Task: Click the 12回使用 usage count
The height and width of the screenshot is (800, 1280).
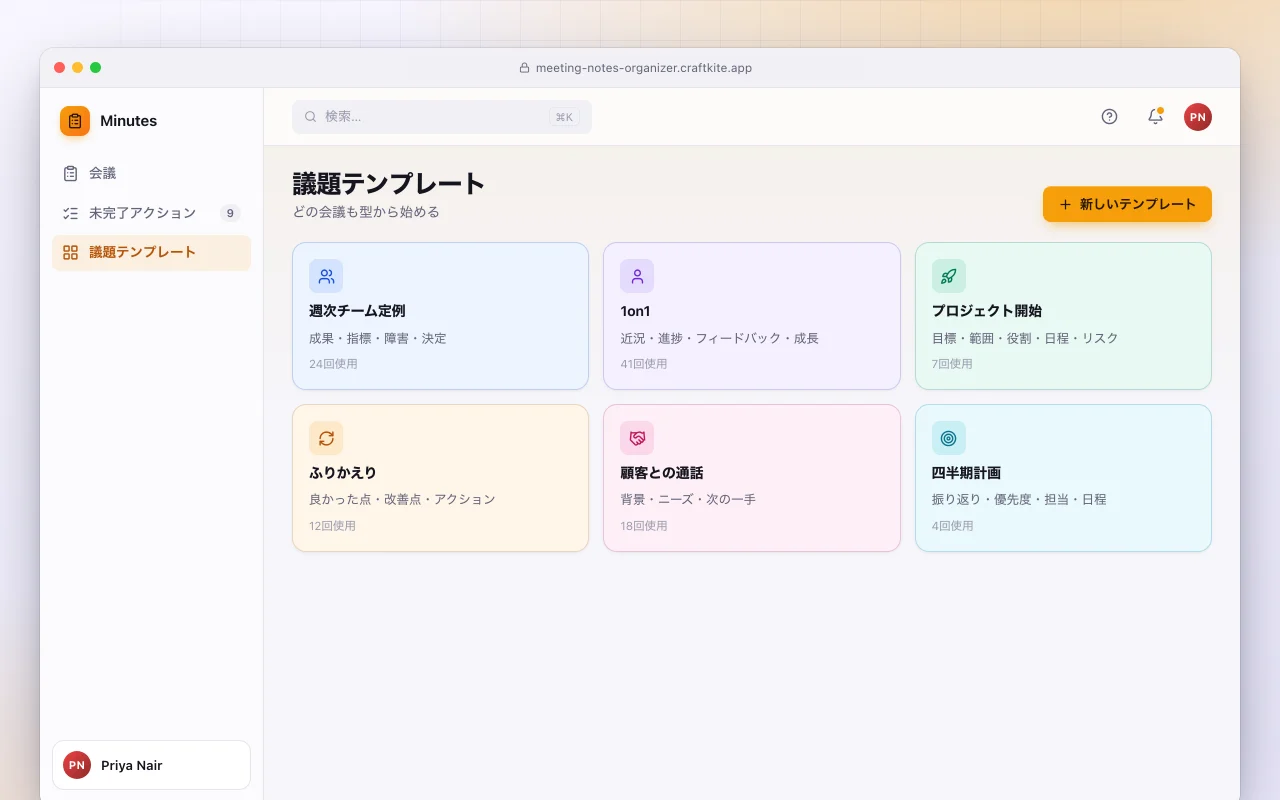Action: [332, 526]
